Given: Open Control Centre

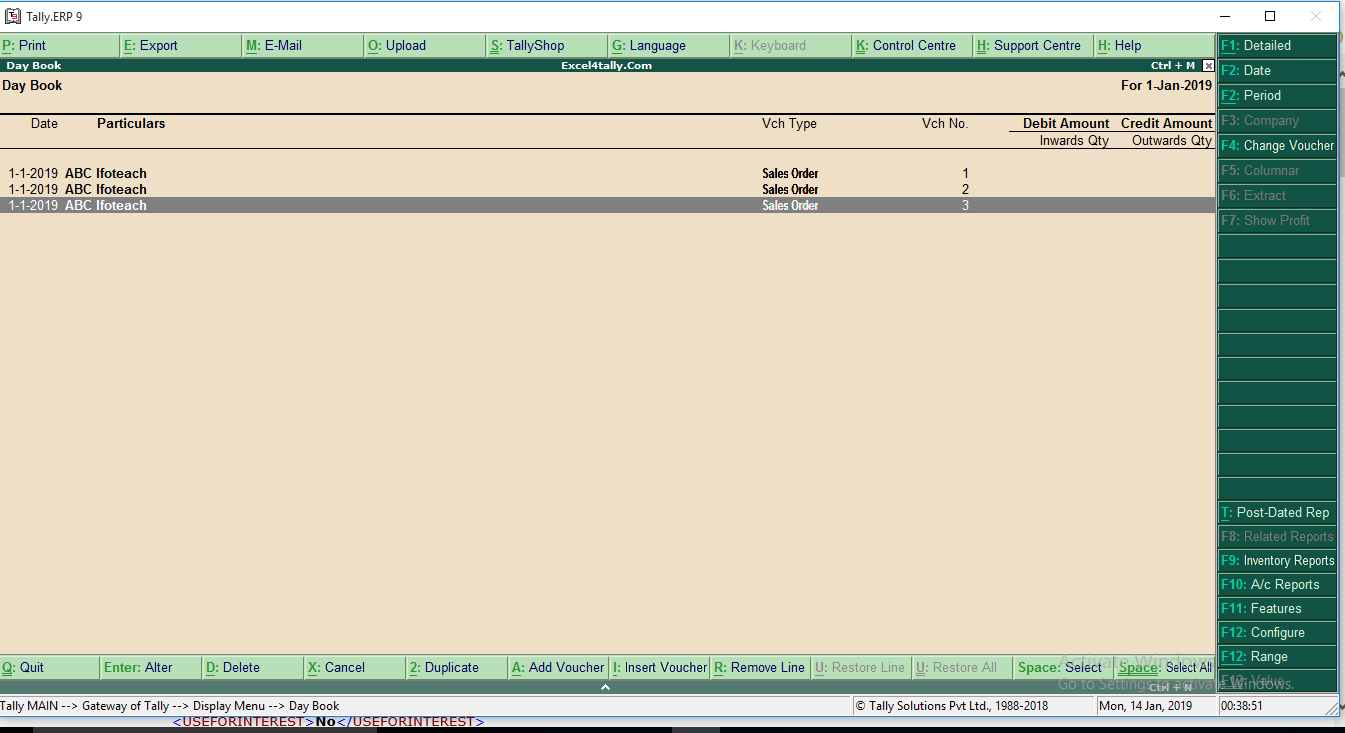Looking at the screenshot, I should (913, 46).
